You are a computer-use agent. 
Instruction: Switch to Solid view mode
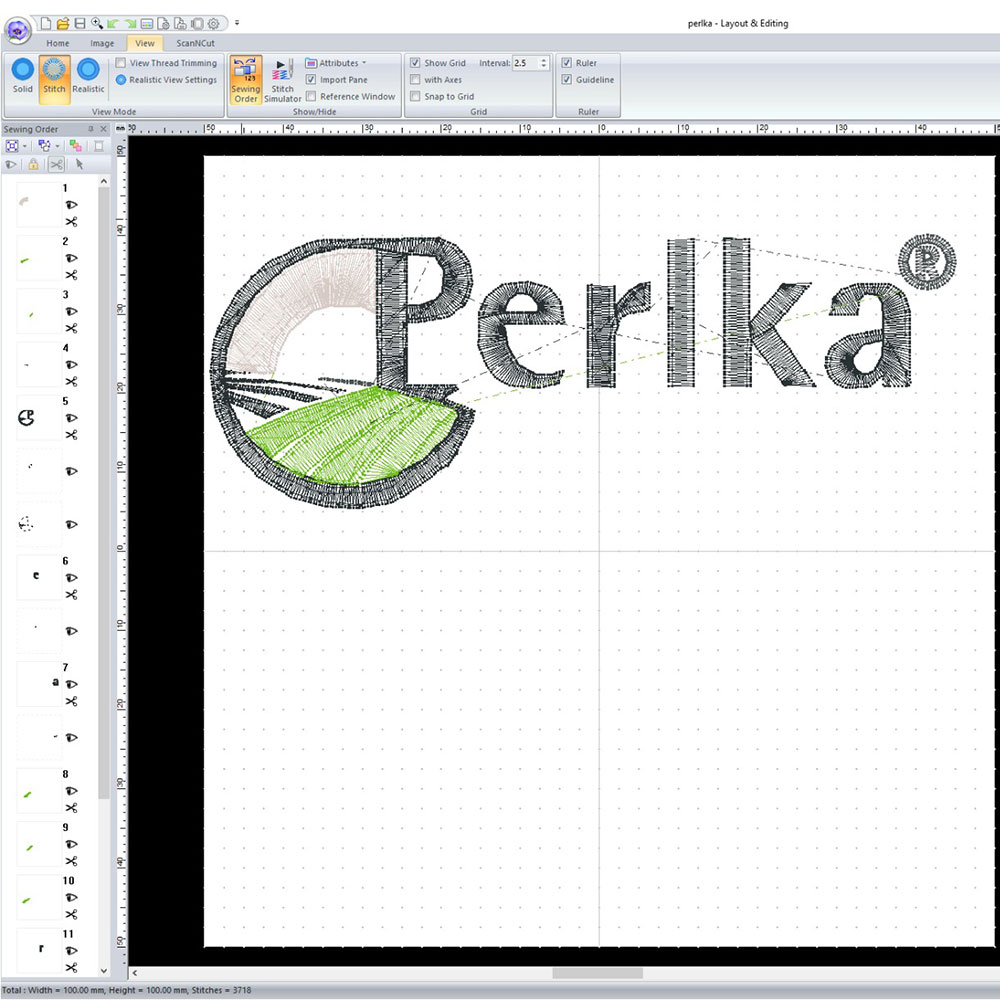tap(22, 76)
